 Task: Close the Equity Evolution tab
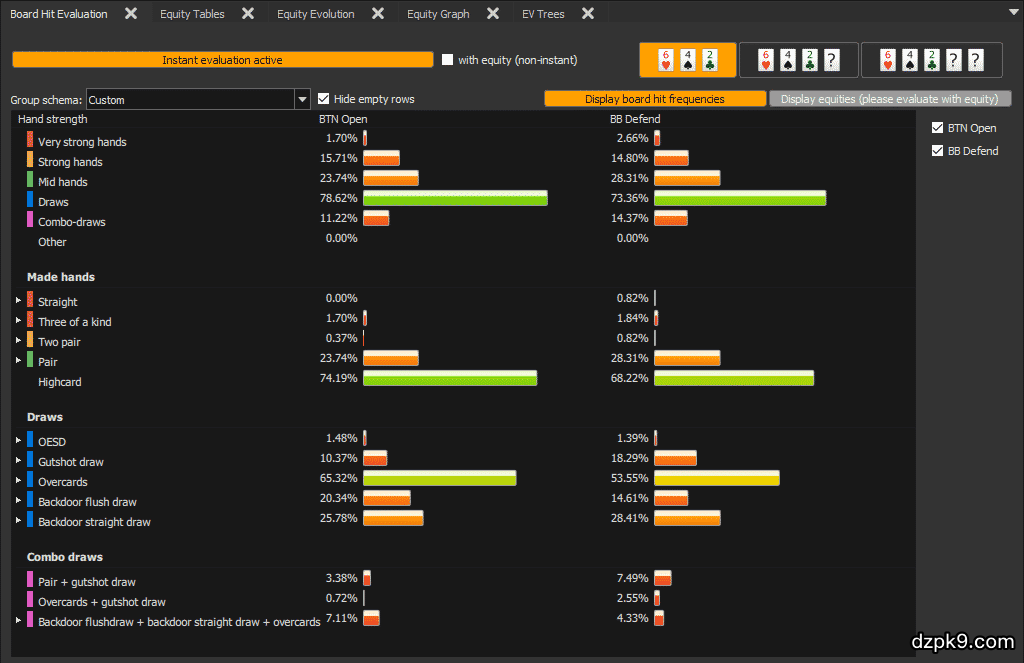[378, 14]
